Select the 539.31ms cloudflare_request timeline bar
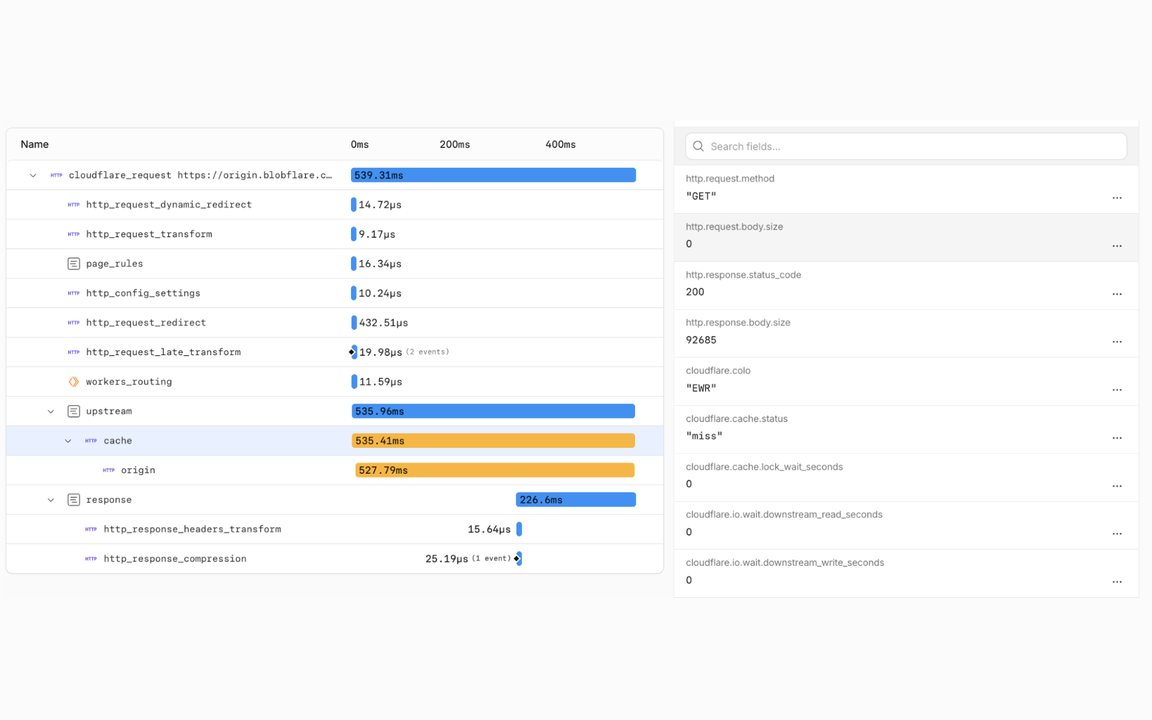This screenshot has height=720, width=1152. tap(494, 176)
